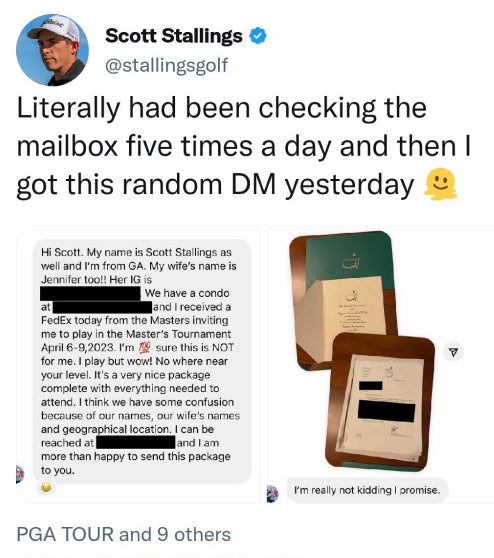Open the left DM screenshot image
The height and width of the screenshot is (558, 494).
(139, 364)
